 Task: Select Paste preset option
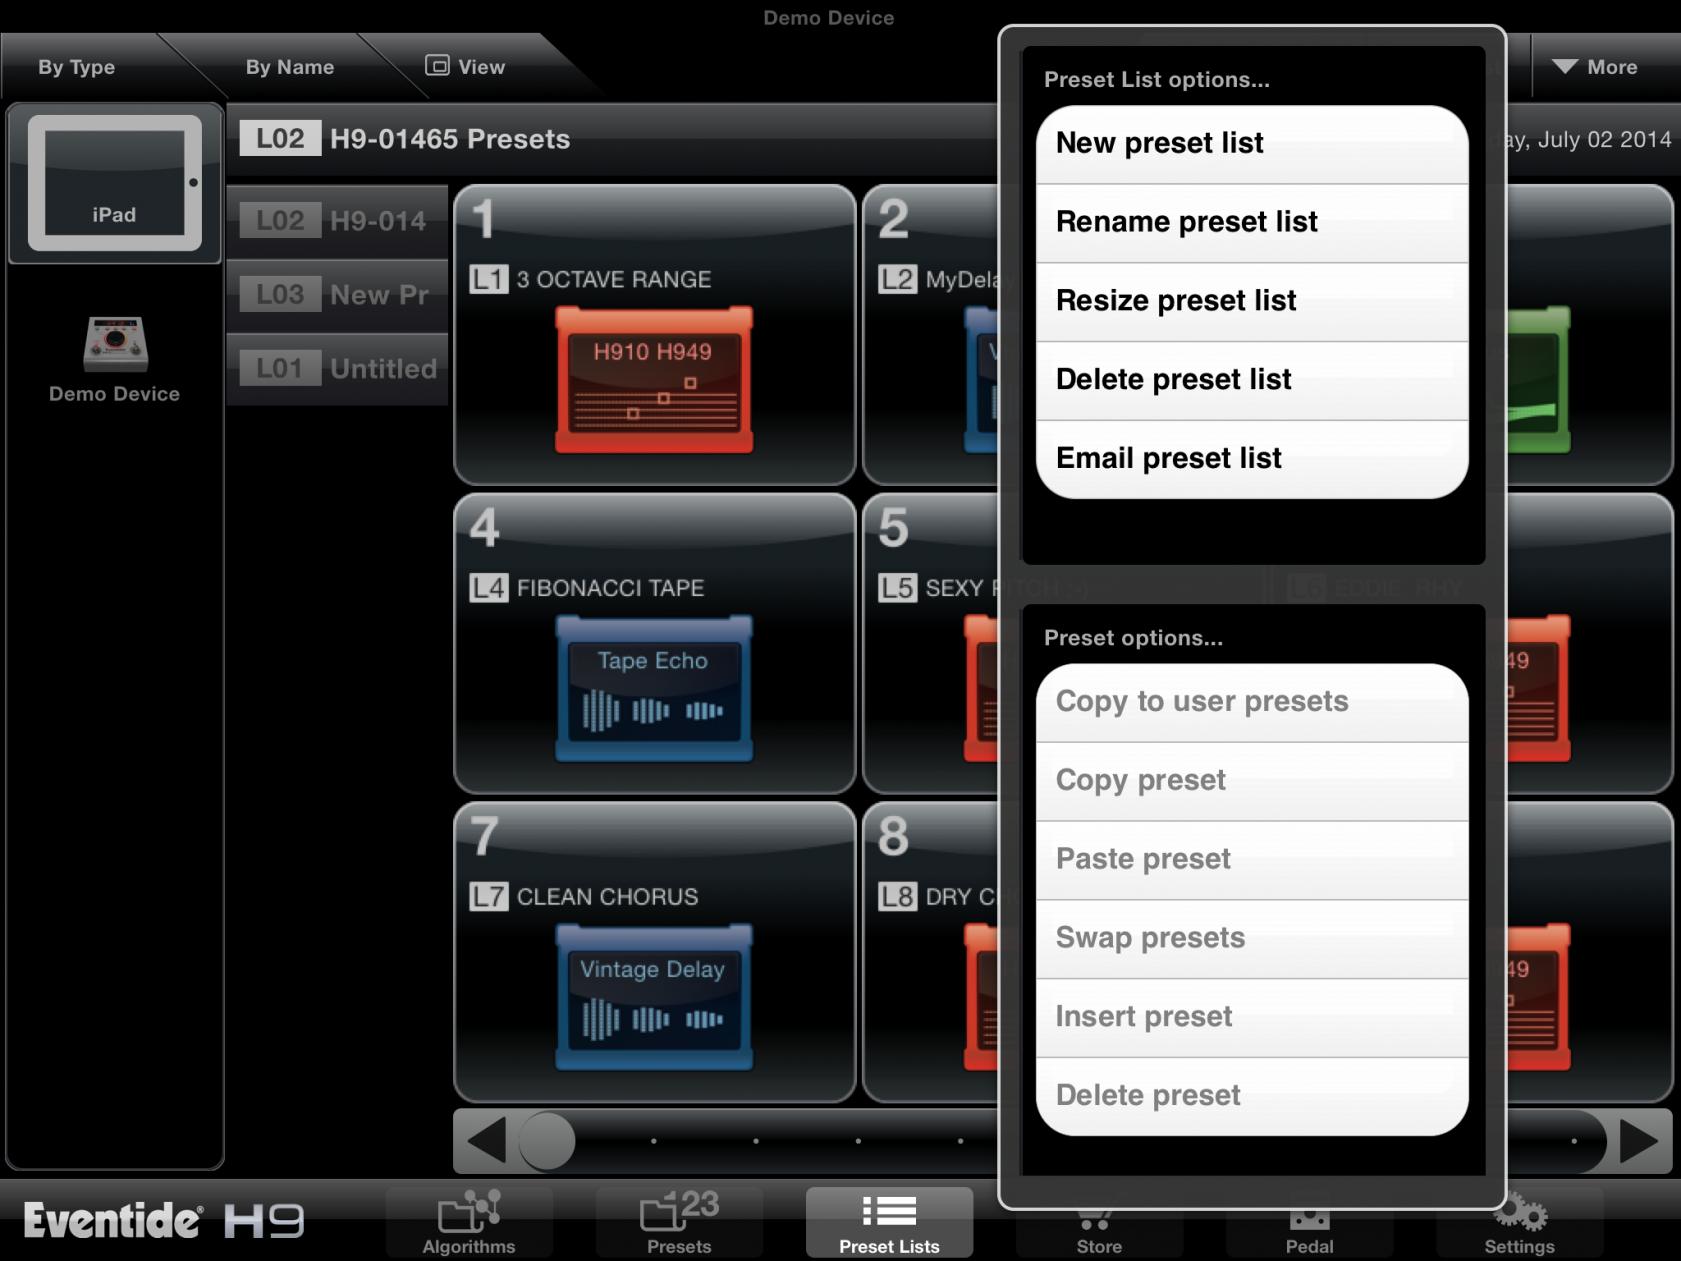pyautogui.click(x=1252, y=860)
